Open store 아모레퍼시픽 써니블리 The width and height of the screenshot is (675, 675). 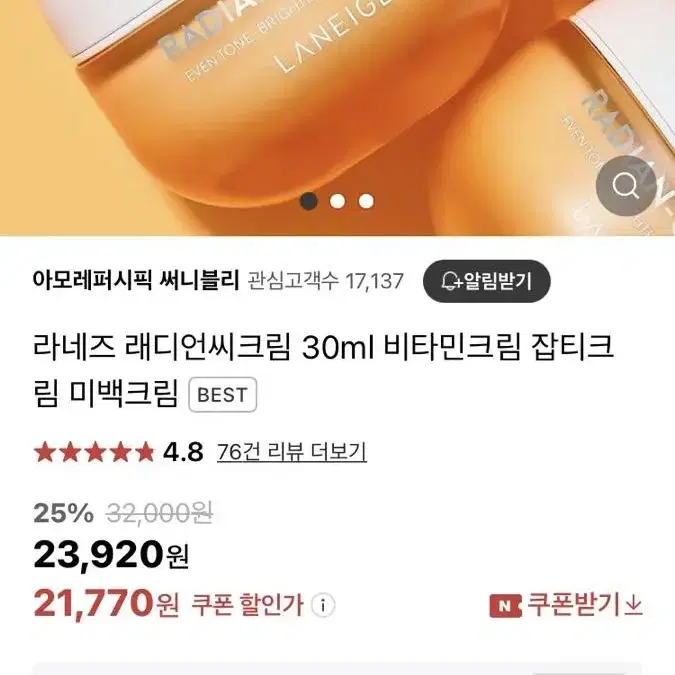(x=135, y=281)
